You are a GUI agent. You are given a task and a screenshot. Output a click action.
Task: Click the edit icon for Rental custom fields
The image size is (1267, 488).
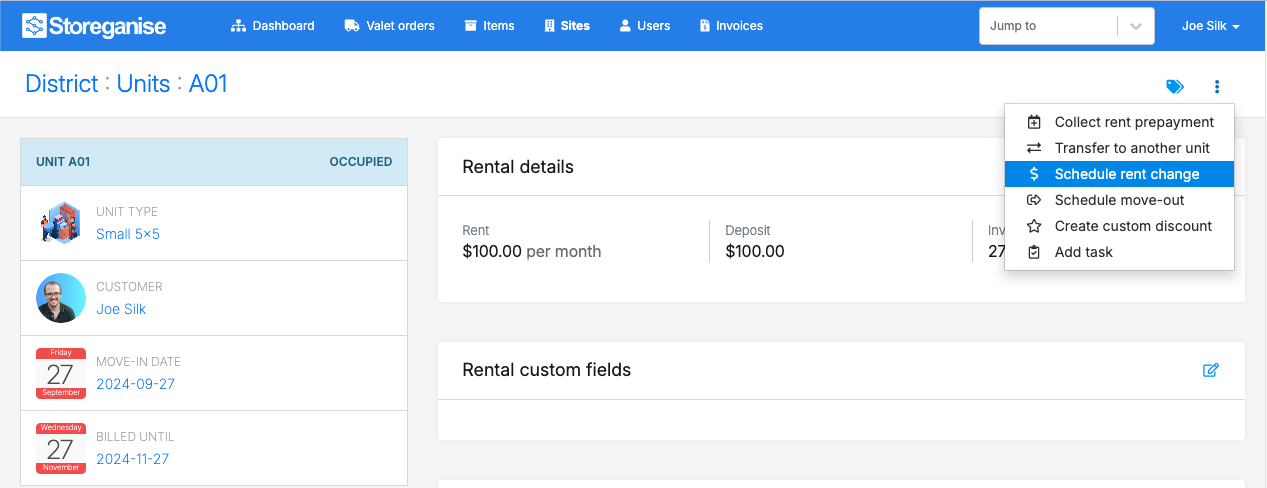[1210, 370]
